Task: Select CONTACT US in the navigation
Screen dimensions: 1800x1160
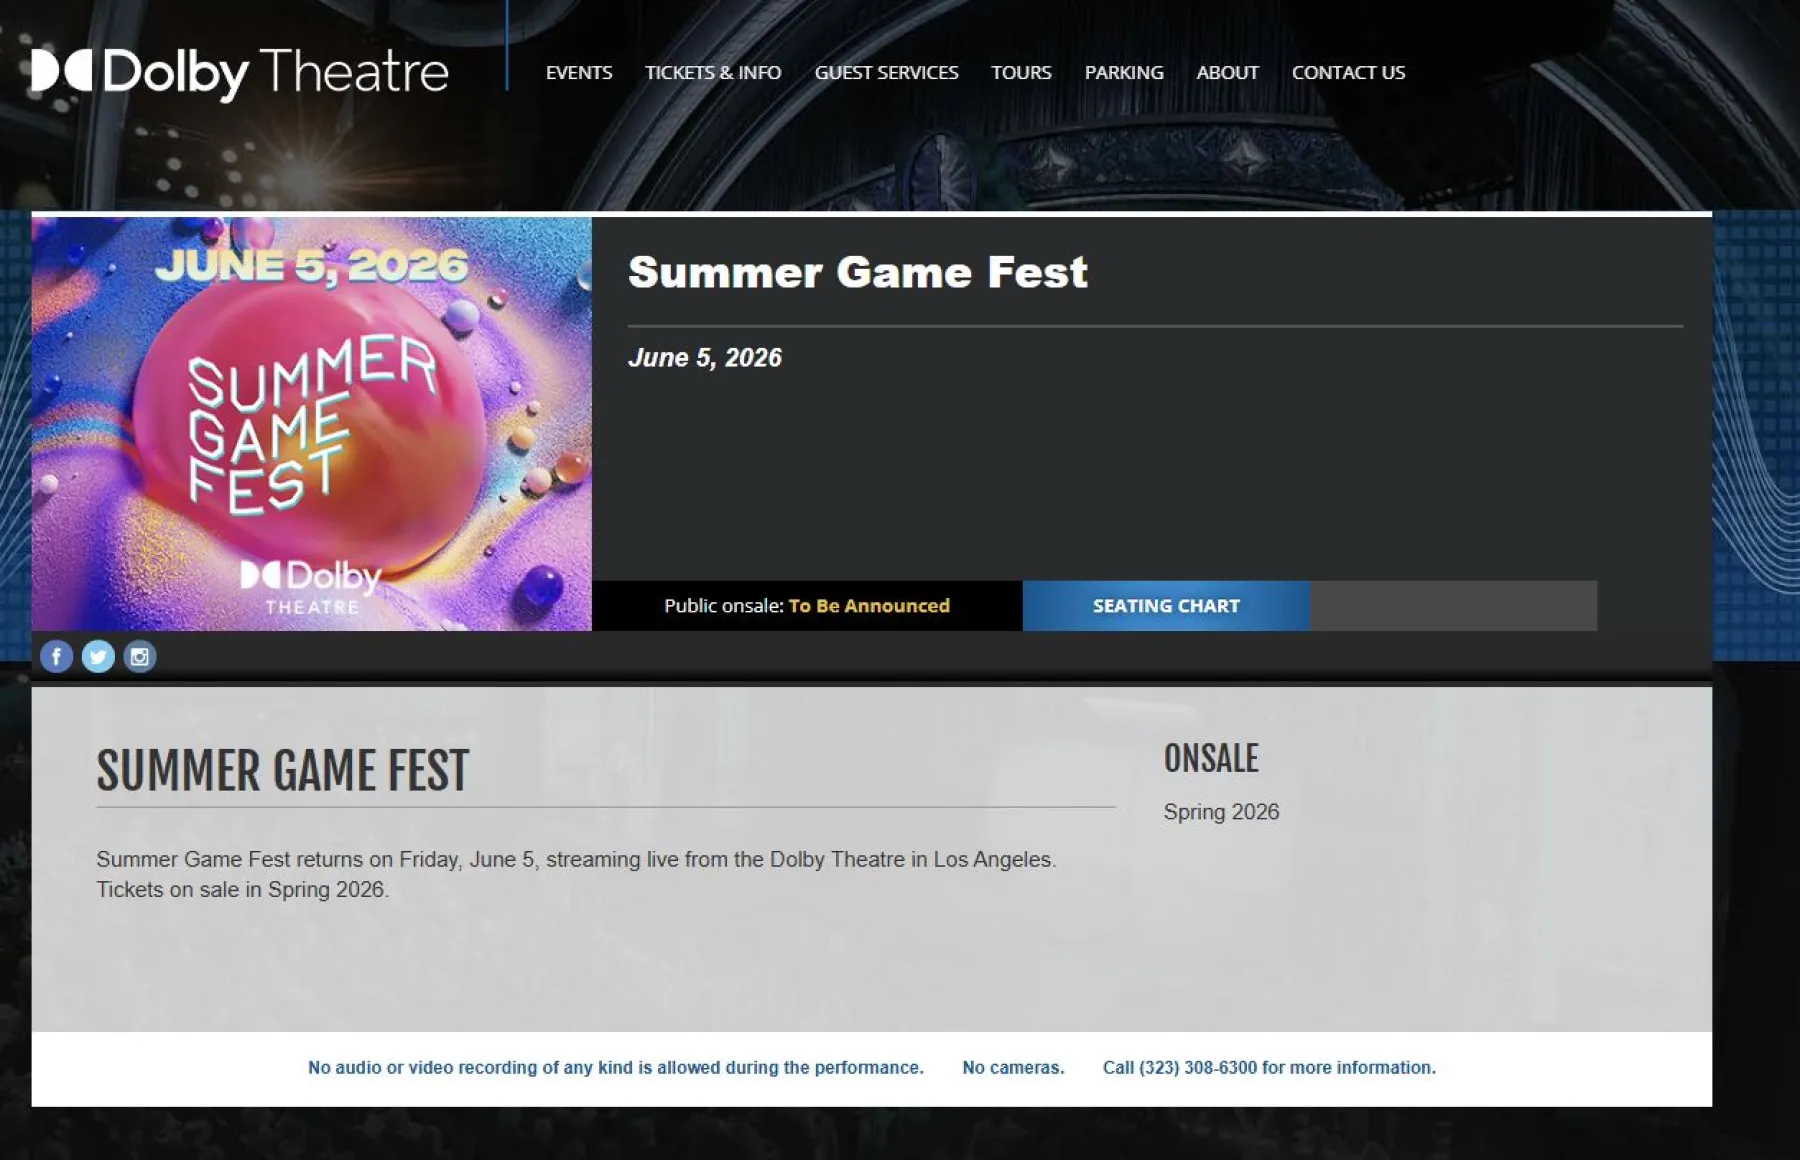Action: 1348,72
